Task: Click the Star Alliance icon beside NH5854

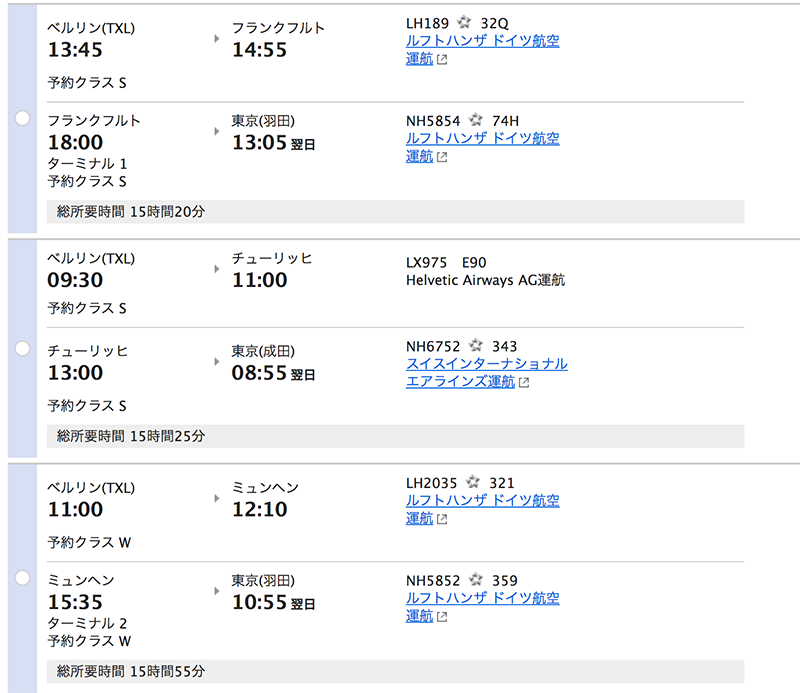Action: pyautogui.click(x=476, y=120)
